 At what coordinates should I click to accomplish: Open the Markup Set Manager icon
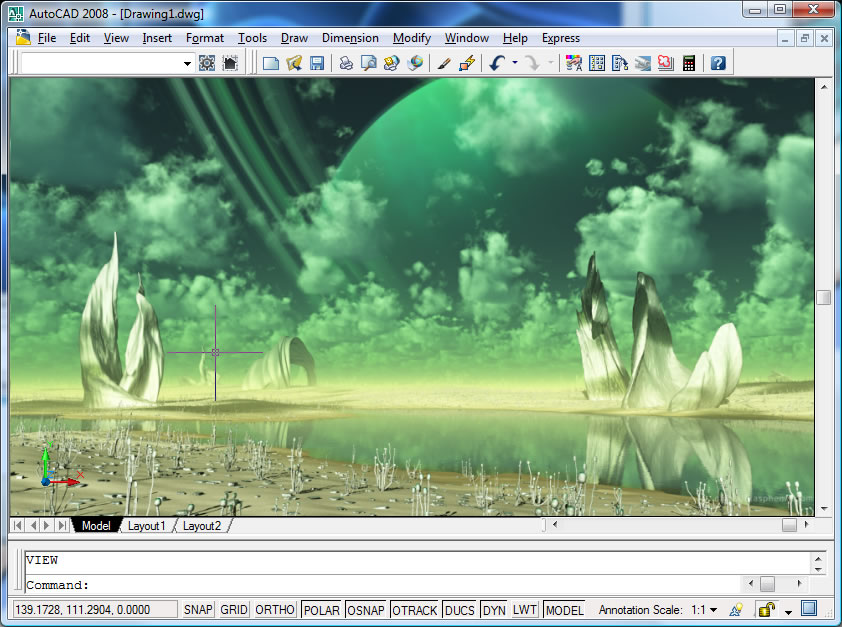pos(666,63)
